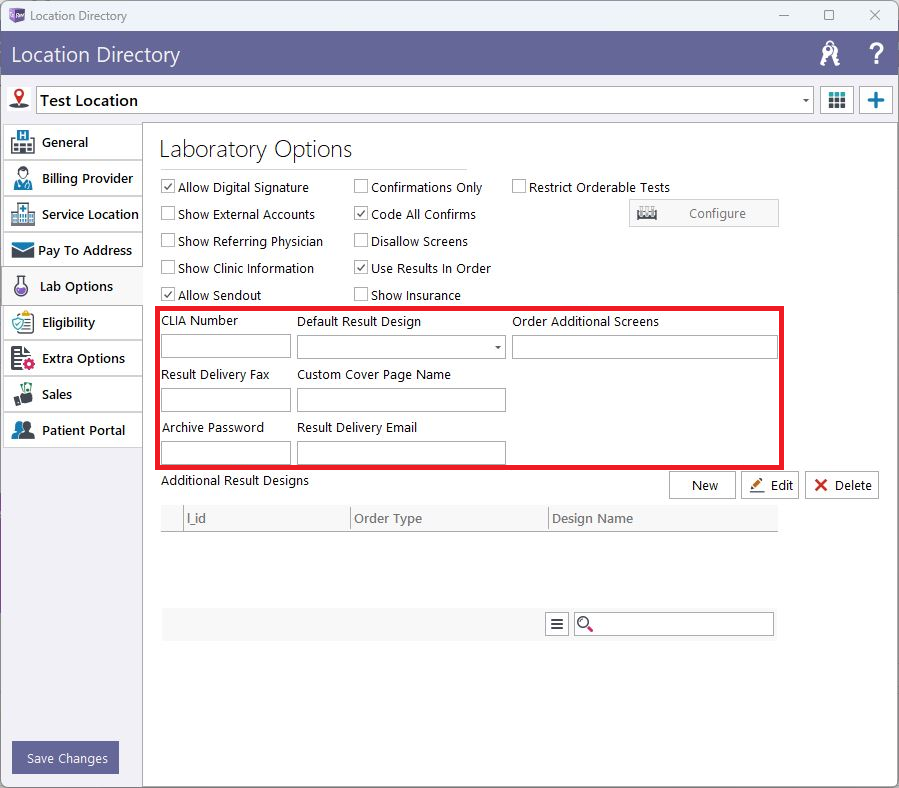Click the envelope icon next to Pay To Address

pos(22,250)
